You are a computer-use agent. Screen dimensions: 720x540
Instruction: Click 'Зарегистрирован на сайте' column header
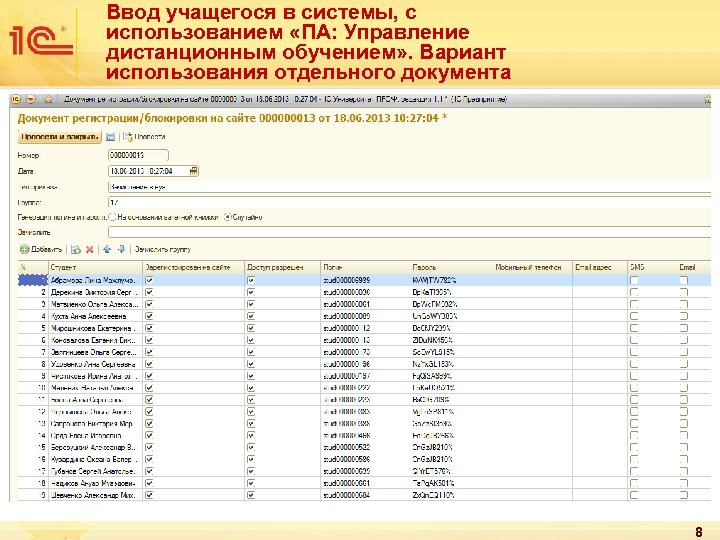tap(193, 267)
